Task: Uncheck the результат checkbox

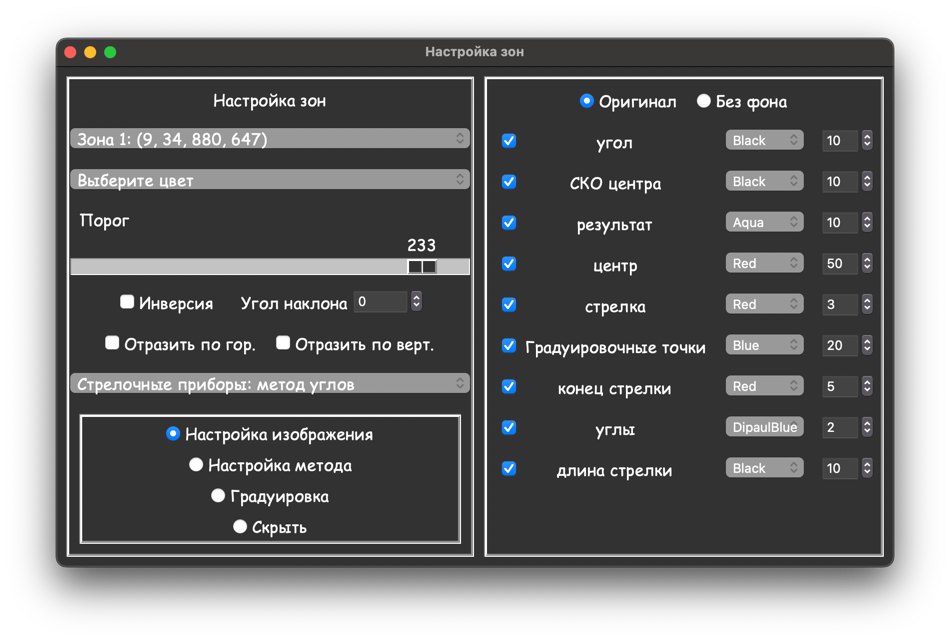Action: point(509,223)
